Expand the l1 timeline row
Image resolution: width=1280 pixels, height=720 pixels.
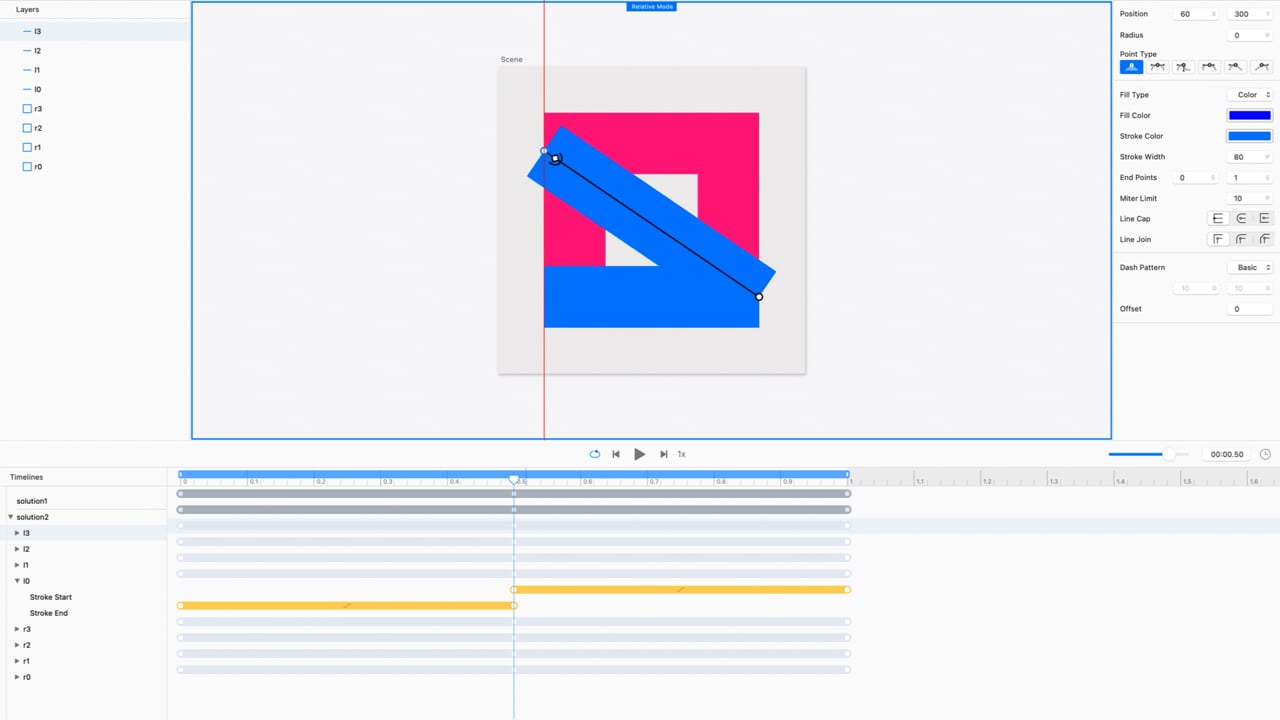(17, 565)
